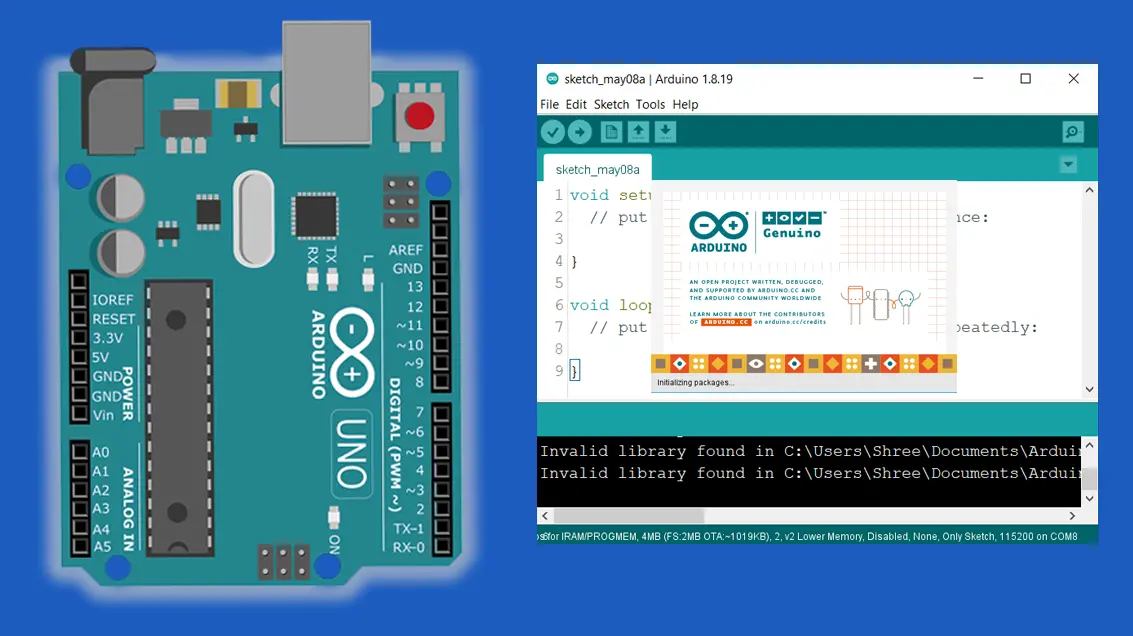The height and width of the screenshot is (636, 1133).
Task: Verify the sketch with the checkmark icon
Action: click(x=552, y=131)
